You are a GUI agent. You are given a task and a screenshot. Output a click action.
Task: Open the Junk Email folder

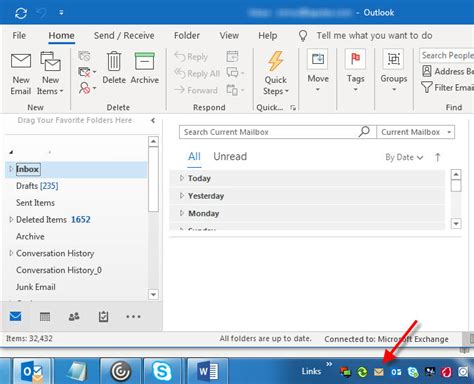click(36, 287)
